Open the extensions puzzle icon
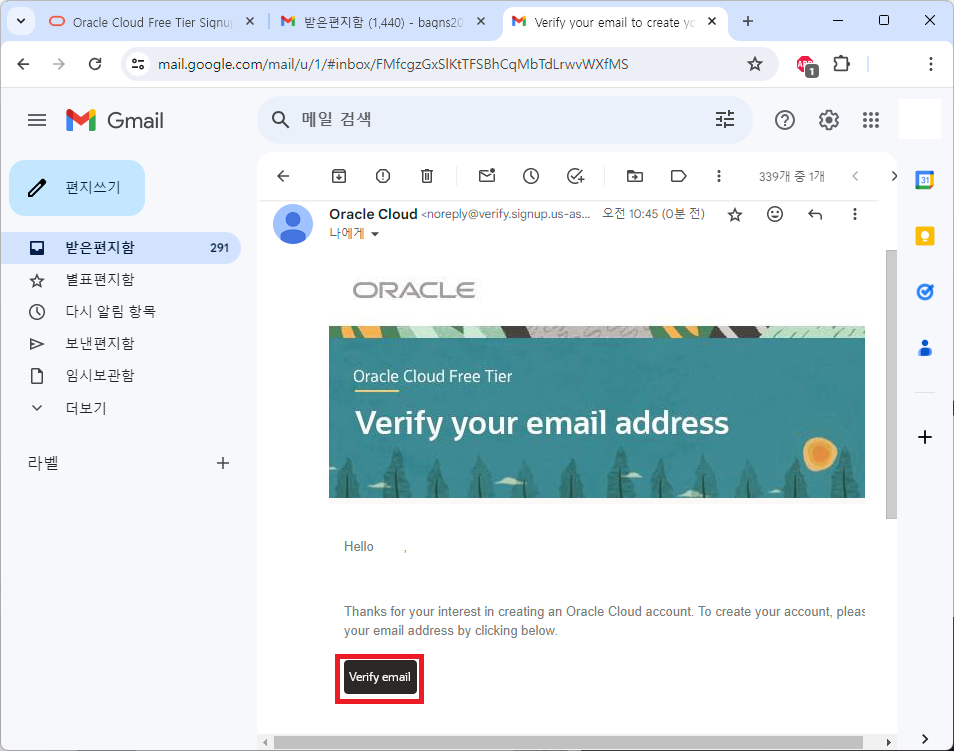This screenshot has width=954, height=751. pyautogui.click(x=841, y=63)
